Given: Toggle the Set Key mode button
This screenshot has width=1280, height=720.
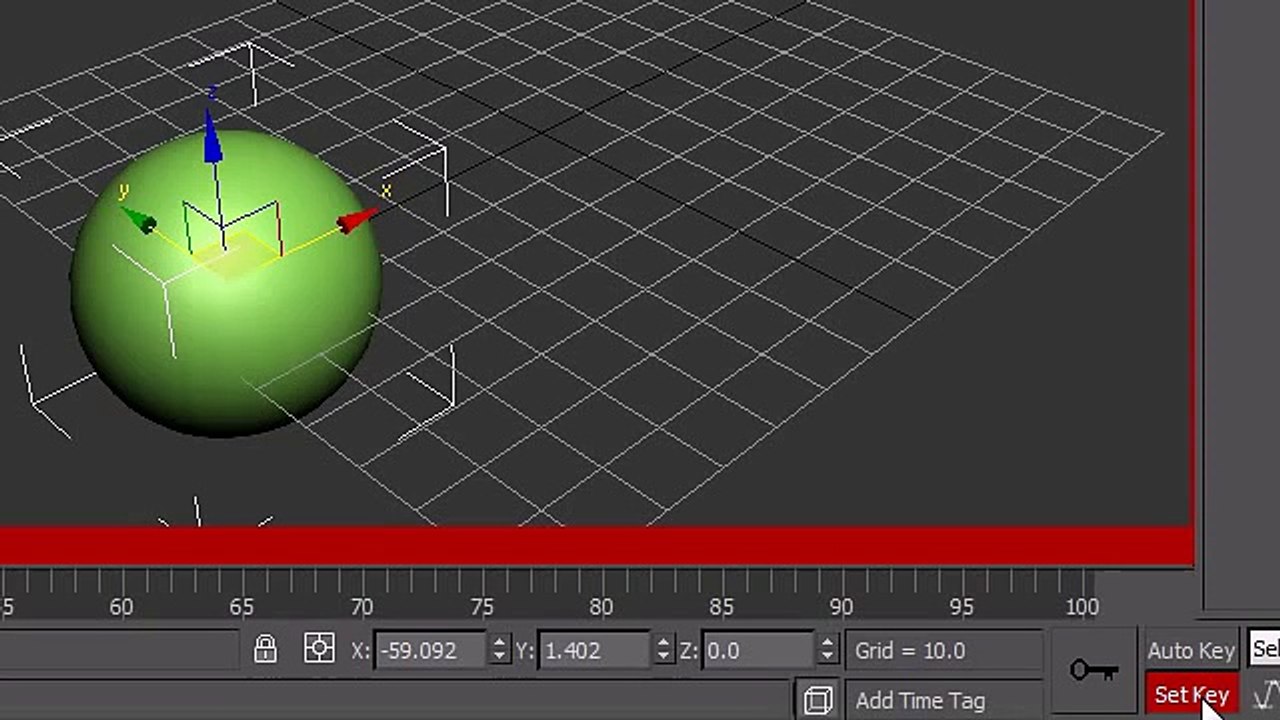Looking at the screenshot, I should (x=1191, y=695).
